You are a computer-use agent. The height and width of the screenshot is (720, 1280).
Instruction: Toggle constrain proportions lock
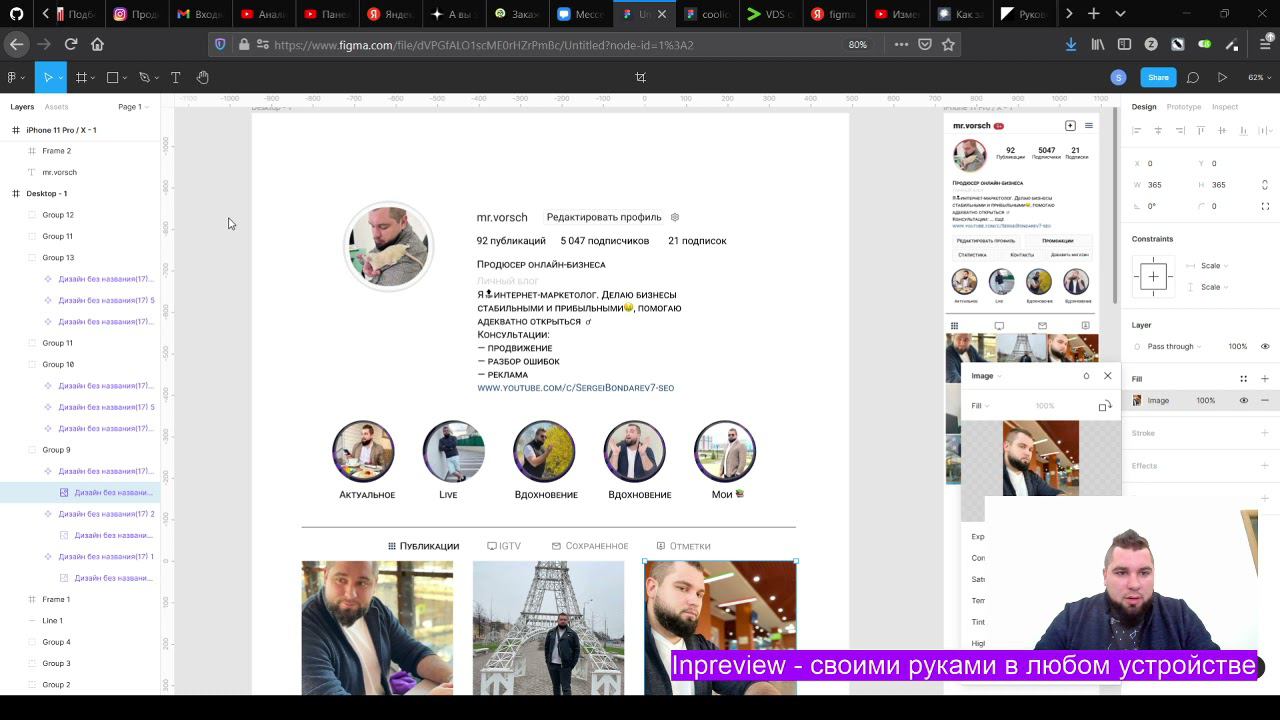1265,185
